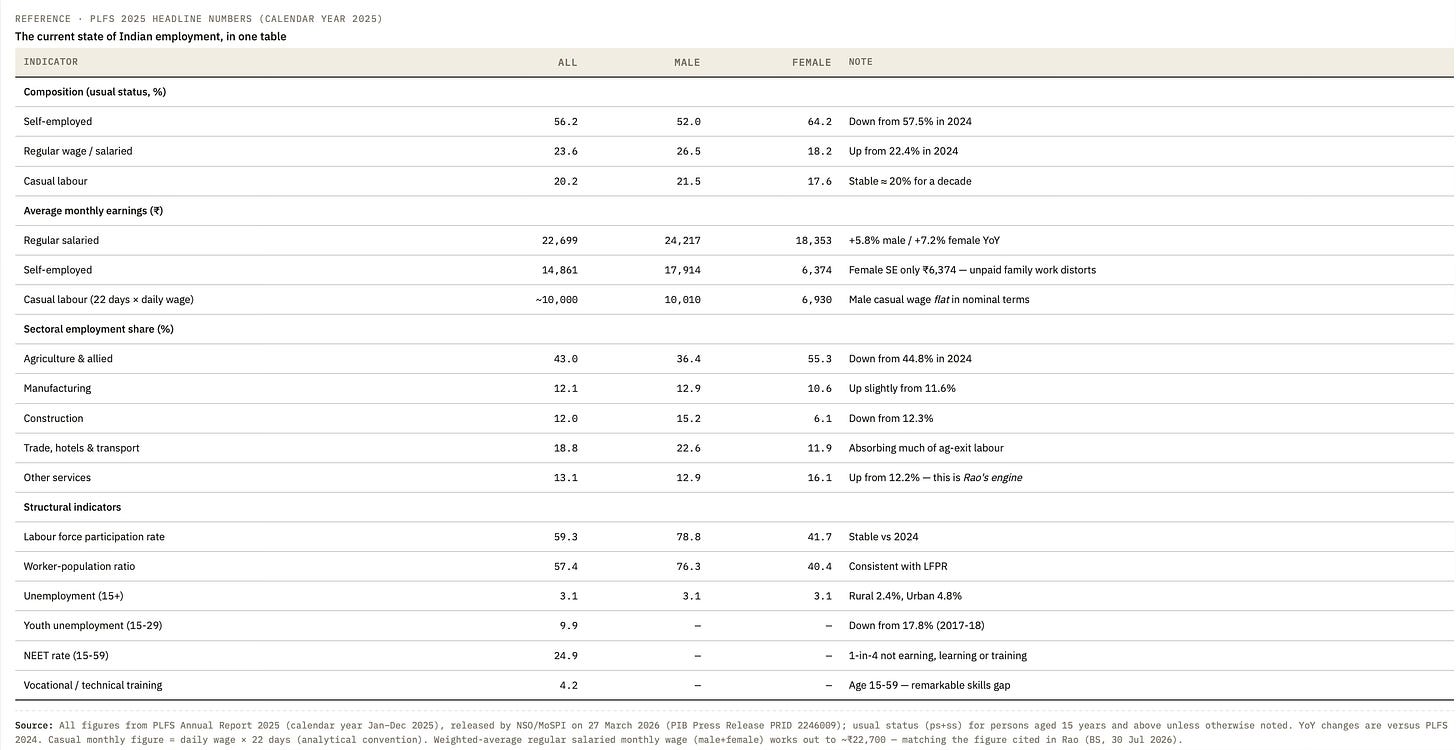1456x750 pixels.
Task: Click the INDICATOR column header
Action: pos(51,62)
